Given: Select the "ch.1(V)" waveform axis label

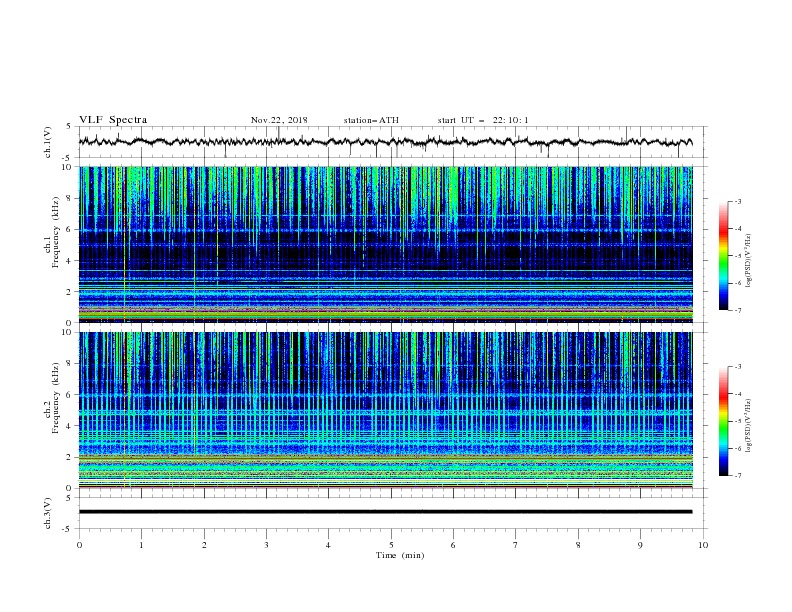Looking at the screenshot, I should (48, 142).
